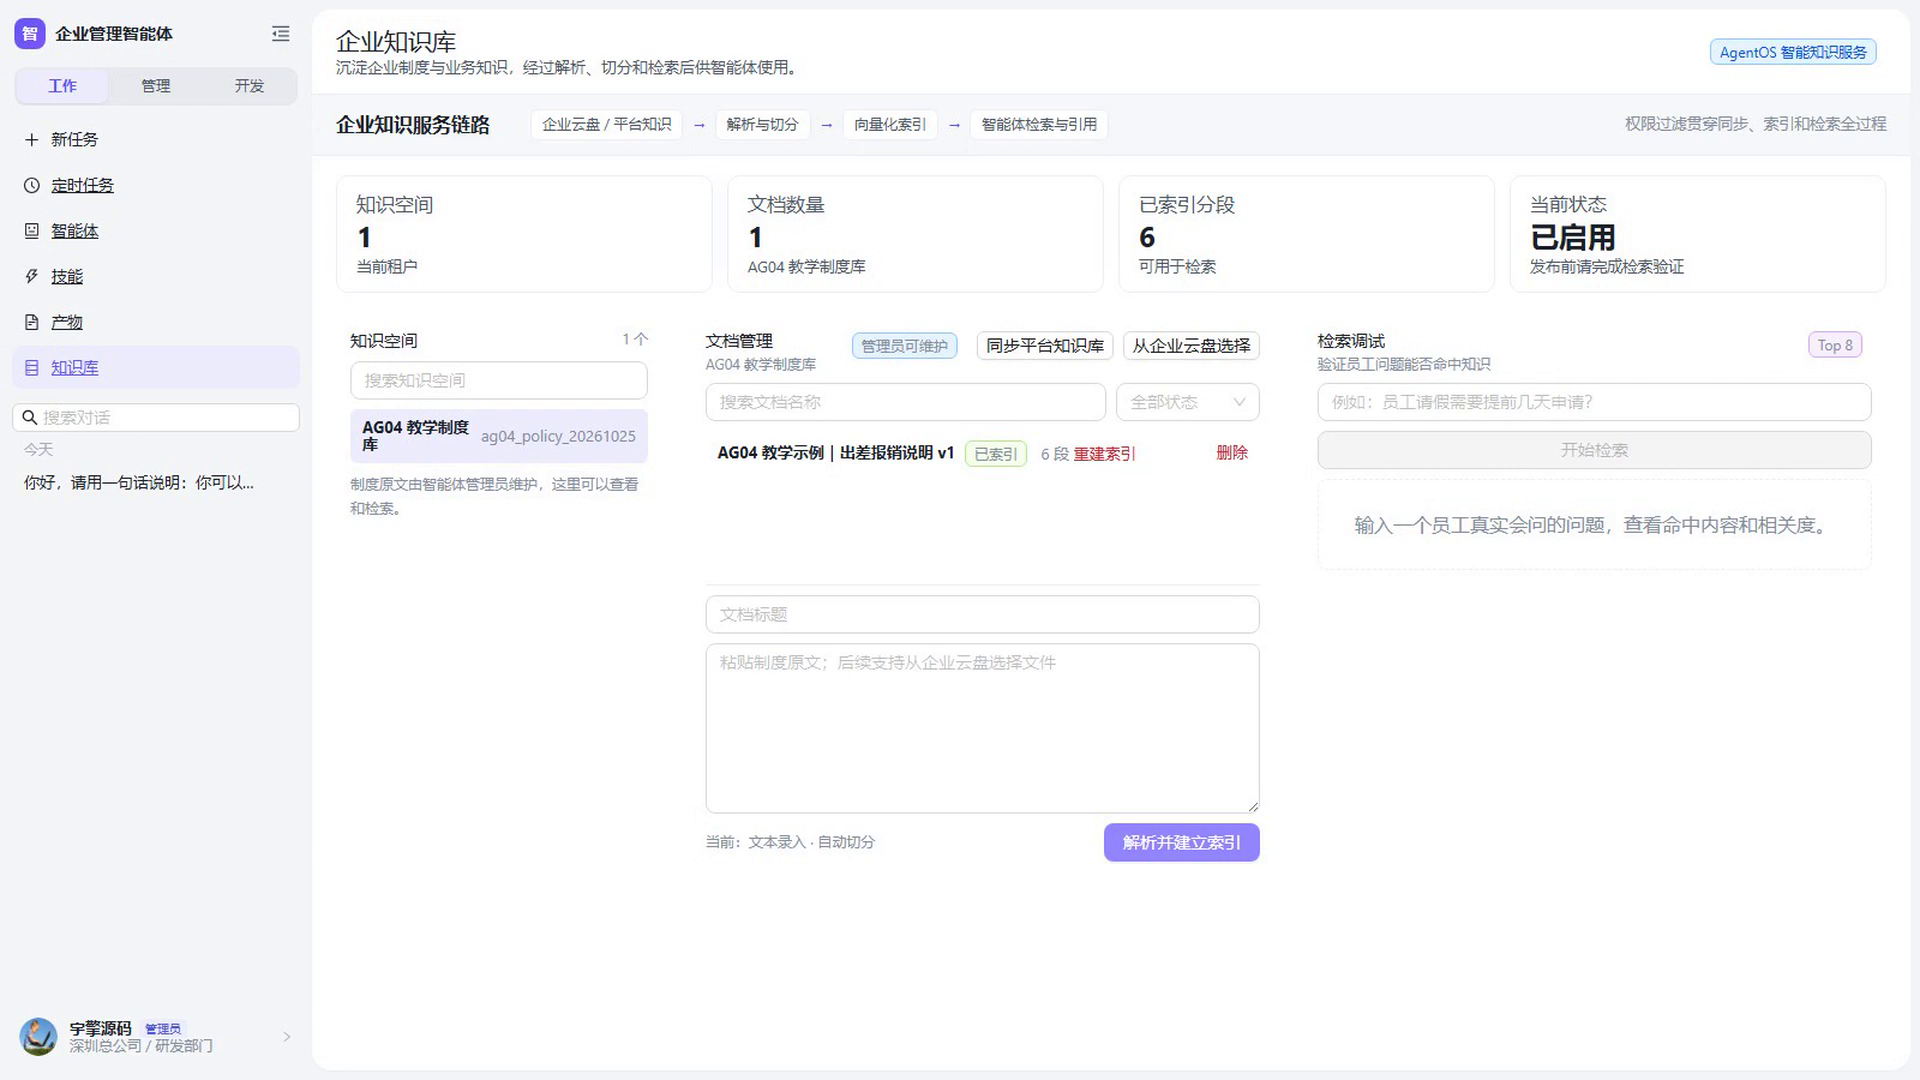
Task: Expand the user profile chevron
Action: 287,1037
